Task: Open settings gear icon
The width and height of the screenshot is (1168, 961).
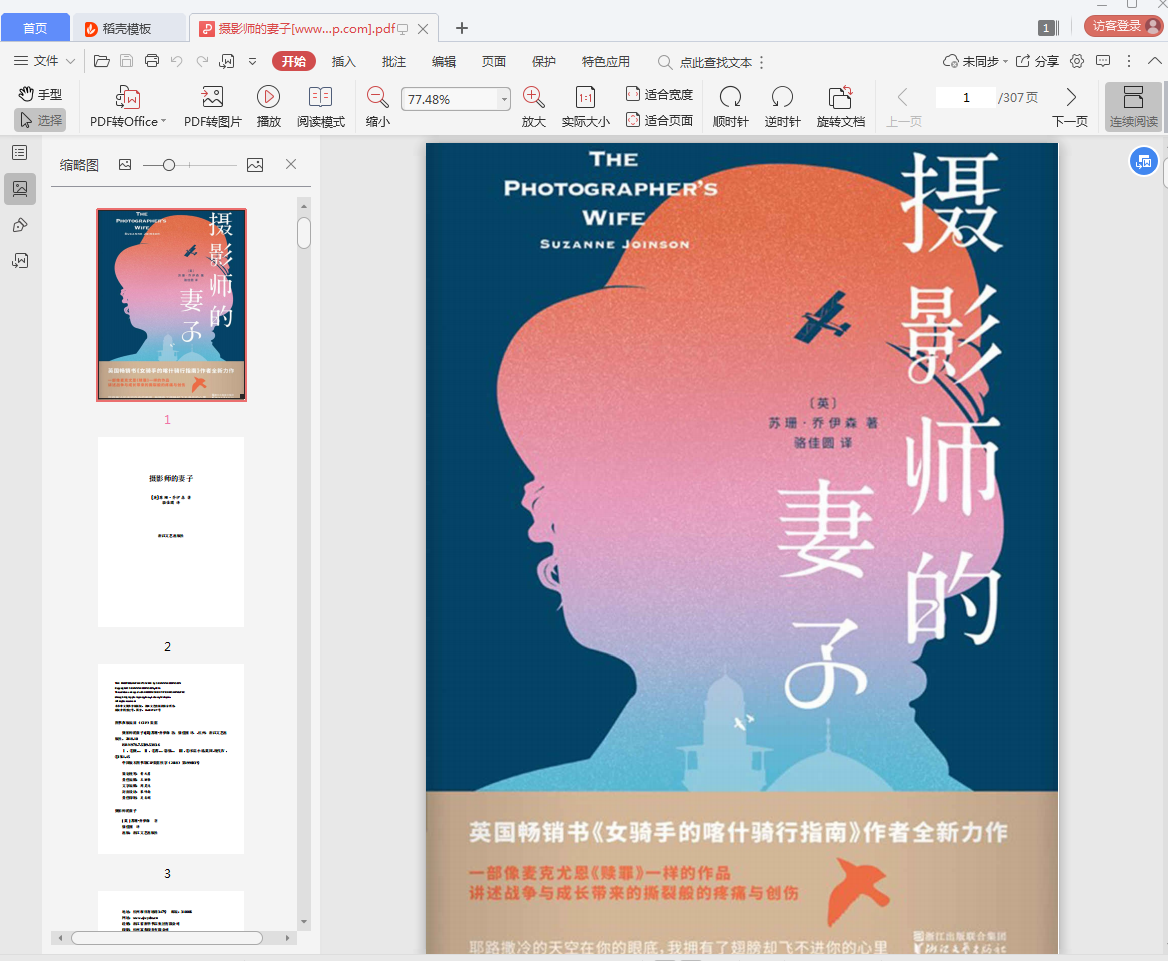Action: coord(1077,61)
